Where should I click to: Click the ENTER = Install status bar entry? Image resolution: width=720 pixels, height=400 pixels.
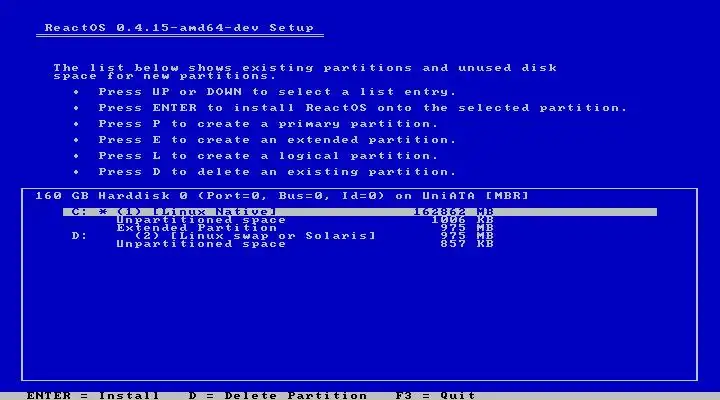tap(93, 395)
